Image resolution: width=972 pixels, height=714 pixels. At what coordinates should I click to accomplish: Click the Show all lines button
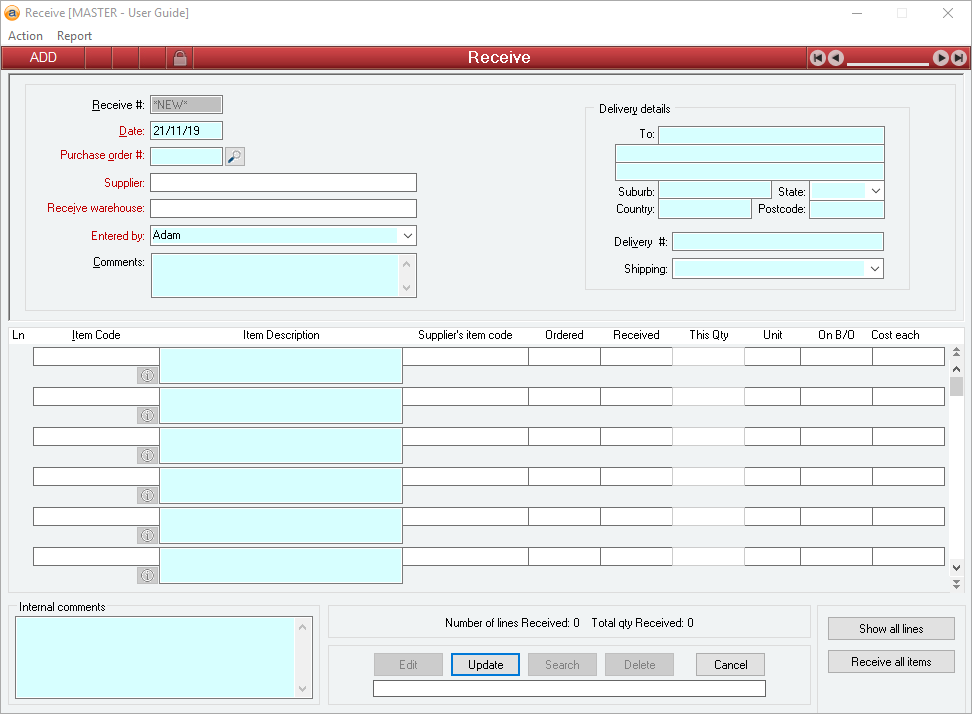(x=891, y=629)
